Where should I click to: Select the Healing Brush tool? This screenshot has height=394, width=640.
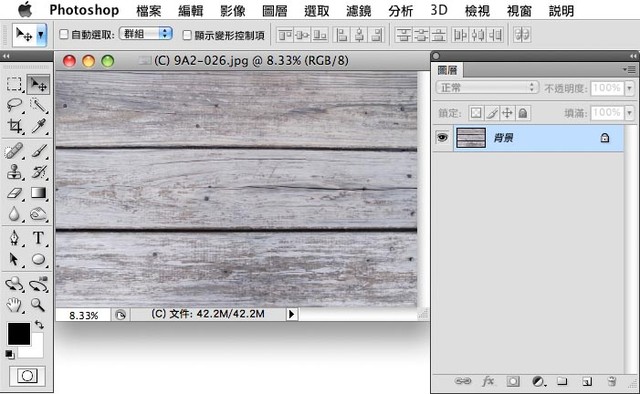pos(14,151)
